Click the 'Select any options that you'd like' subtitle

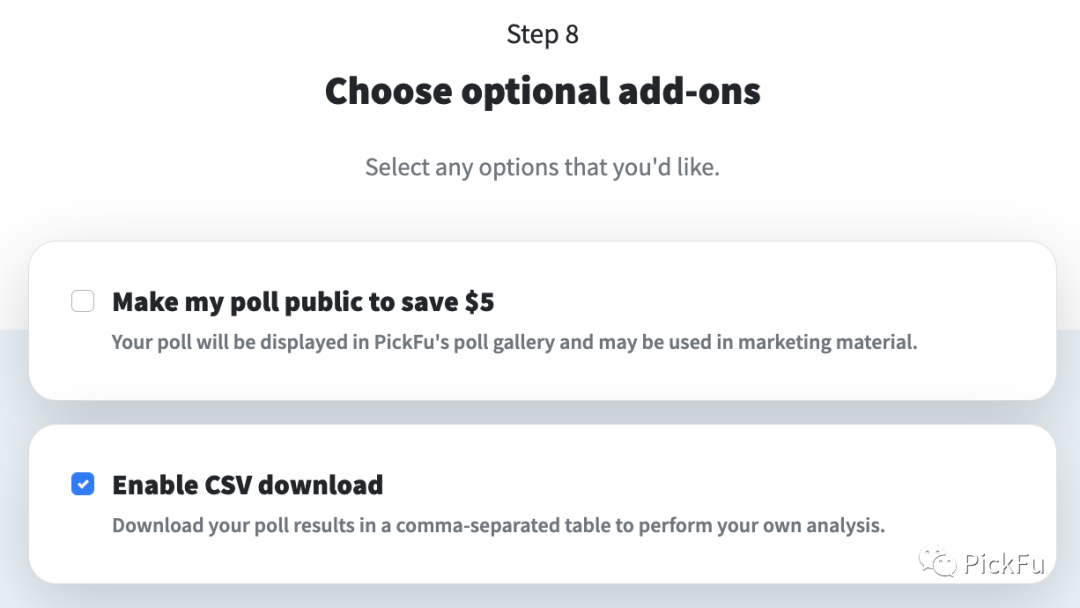coord(542,167)
